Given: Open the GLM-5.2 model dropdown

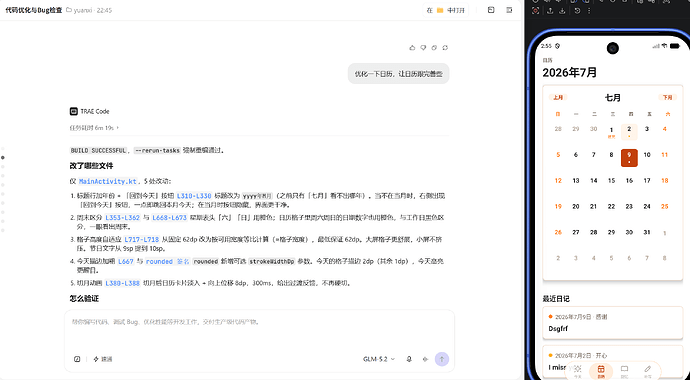Looking at the screenshot, I should tap(379, 359).
